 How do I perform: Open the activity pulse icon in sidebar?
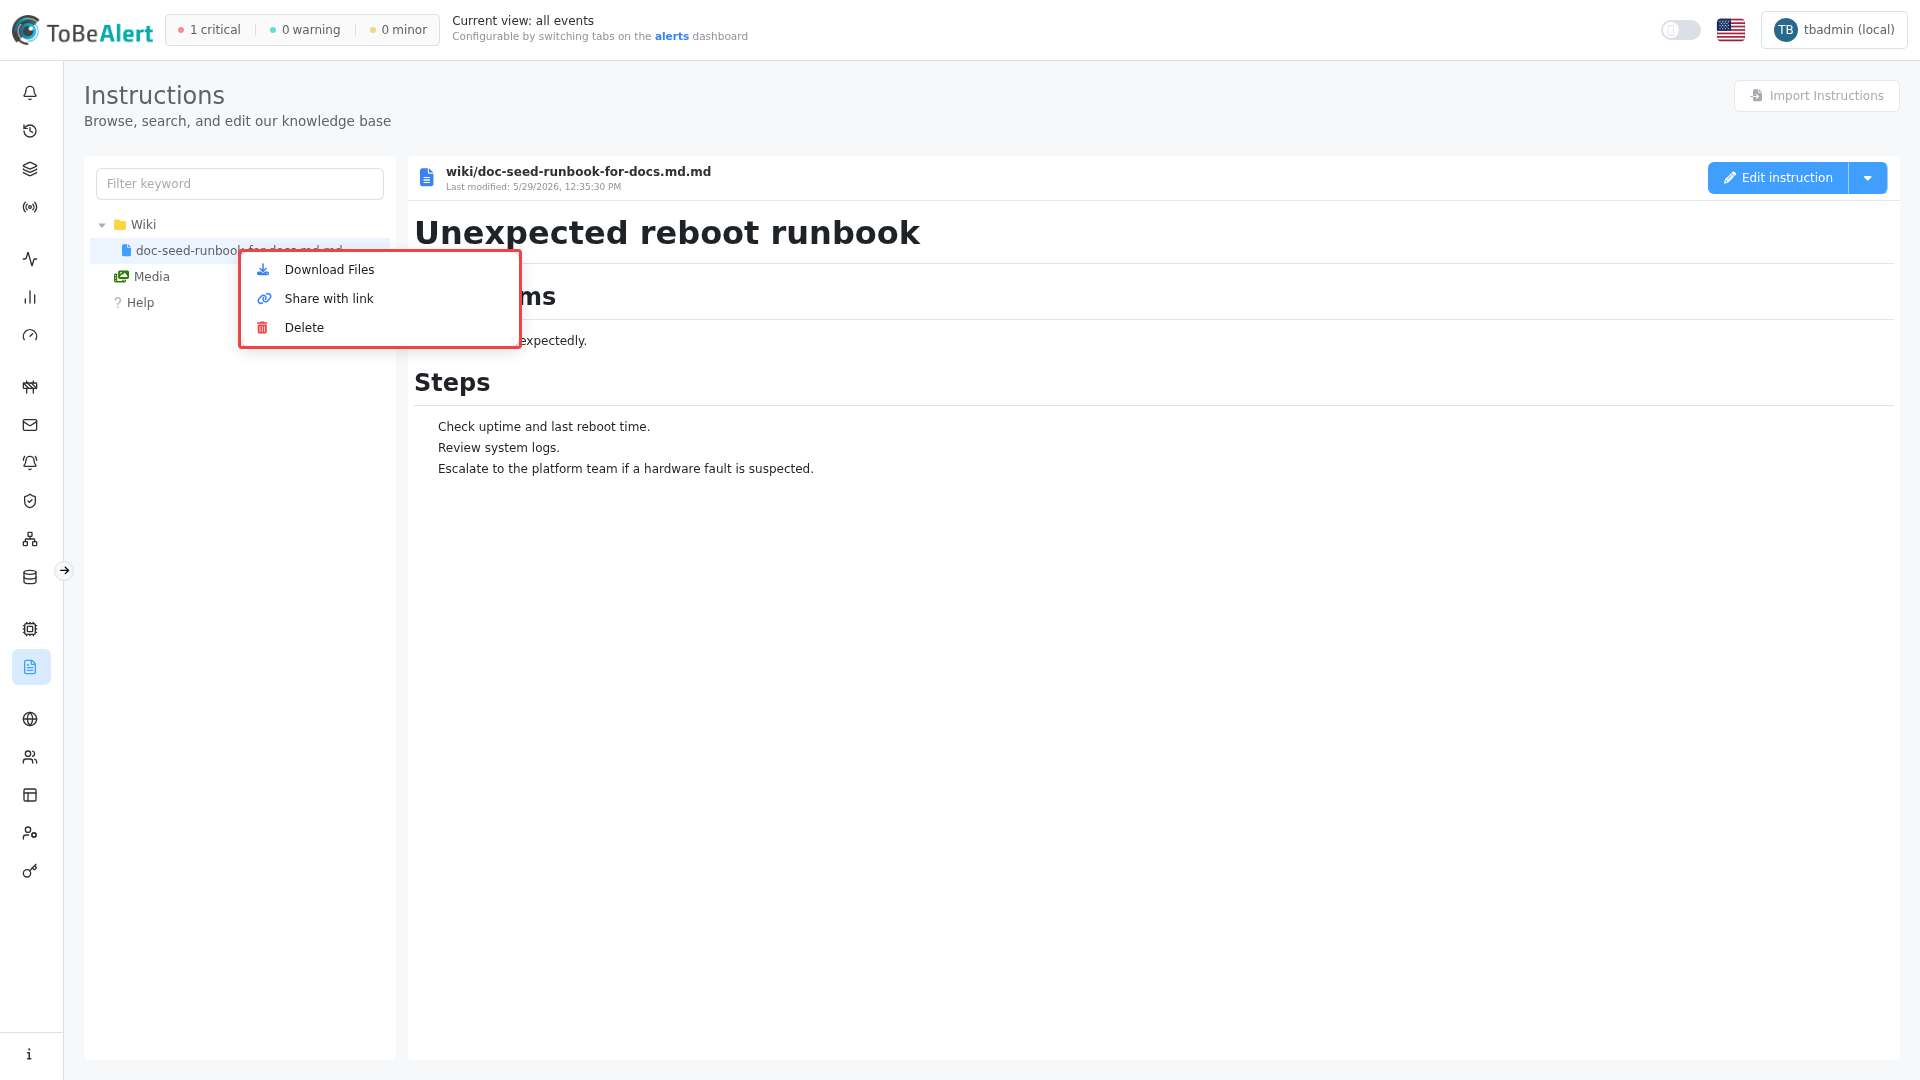coord(30,259)
